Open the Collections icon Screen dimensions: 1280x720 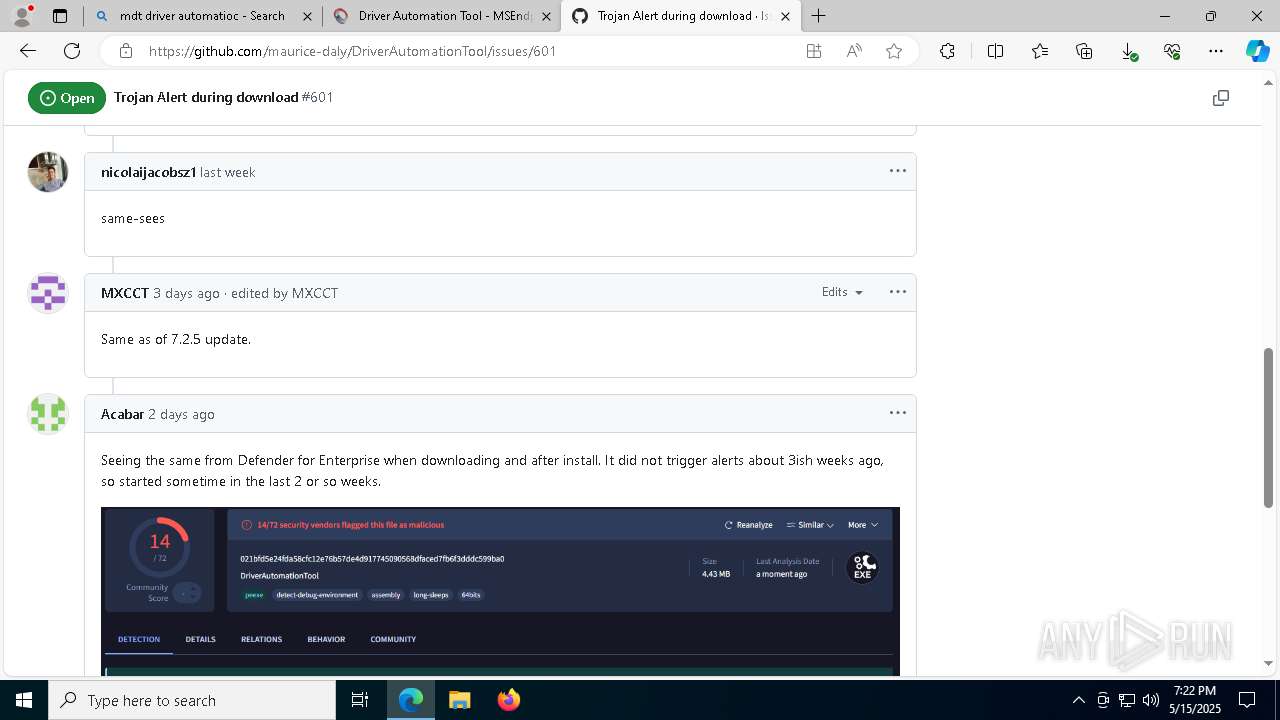coord(1084,51)
